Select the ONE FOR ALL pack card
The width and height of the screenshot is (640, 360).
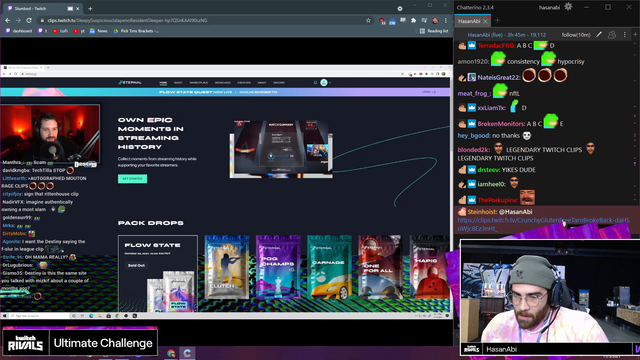pos(380,266)
